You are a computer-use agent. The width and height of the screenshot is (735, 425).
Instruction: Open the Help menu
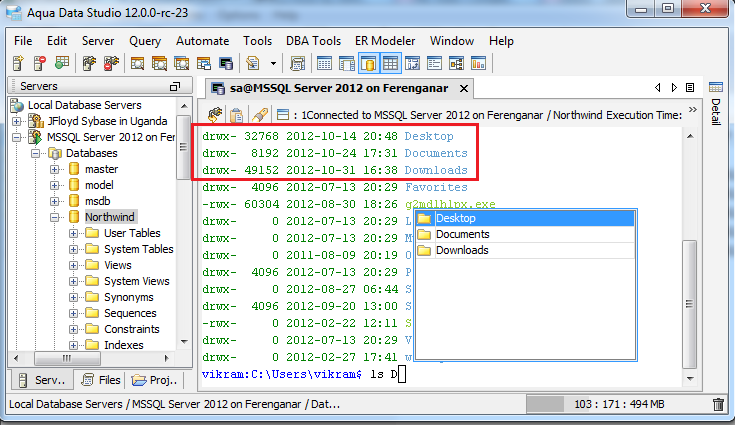pyautogui.click(x=501, y=41)
